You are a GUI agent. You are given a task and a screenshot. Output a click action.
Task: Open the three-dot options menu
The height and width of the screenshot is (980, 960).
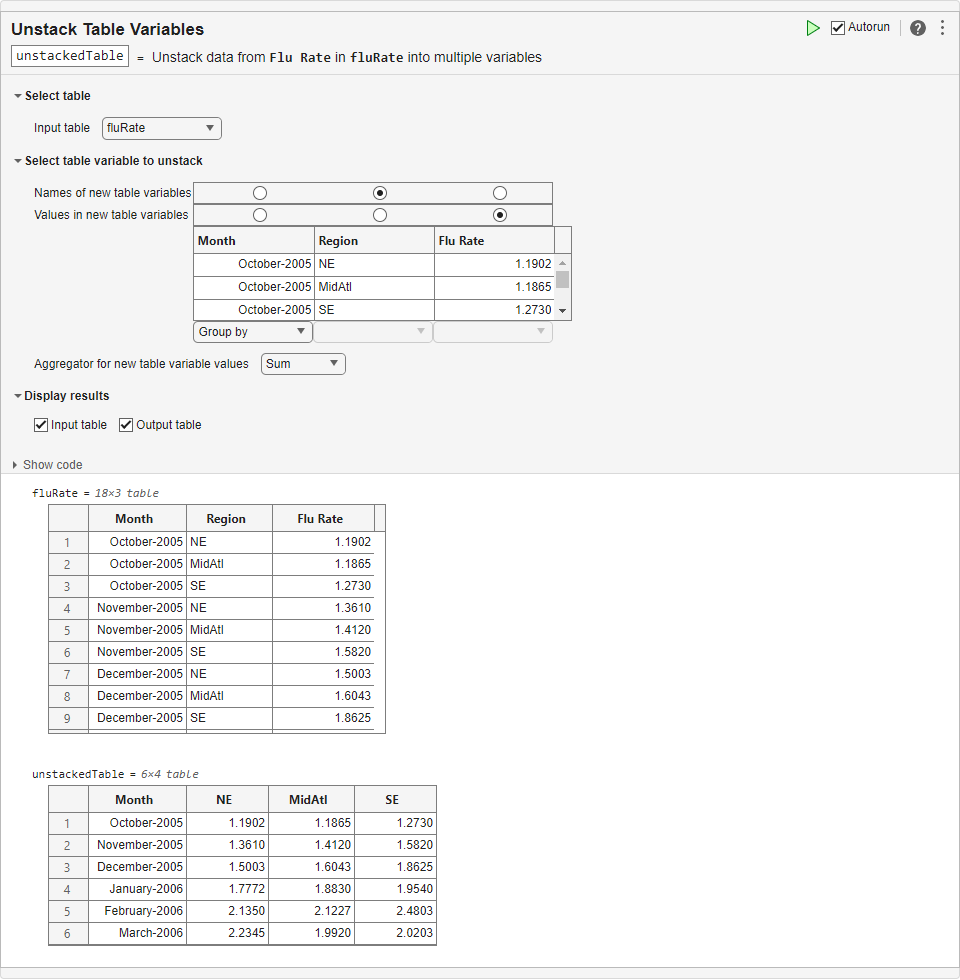[x=942, y=28]
